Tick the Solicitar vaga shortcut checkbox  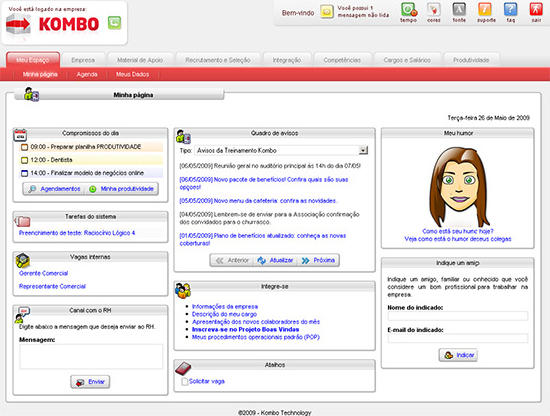185,381
